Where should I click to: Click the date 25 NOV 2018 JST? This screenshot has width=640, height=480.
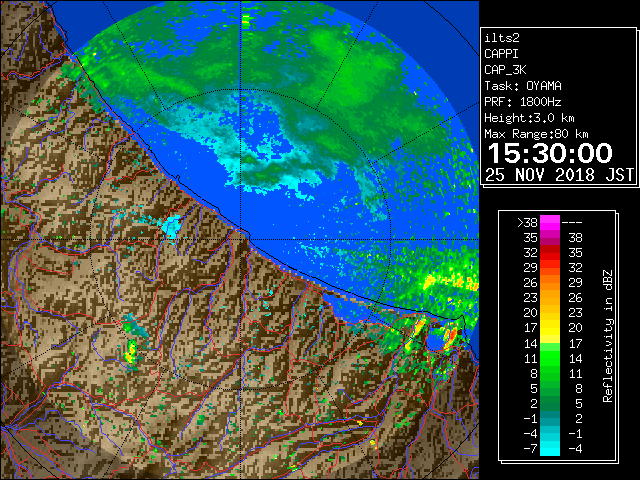pyautogui.click(x=559, y=175)
